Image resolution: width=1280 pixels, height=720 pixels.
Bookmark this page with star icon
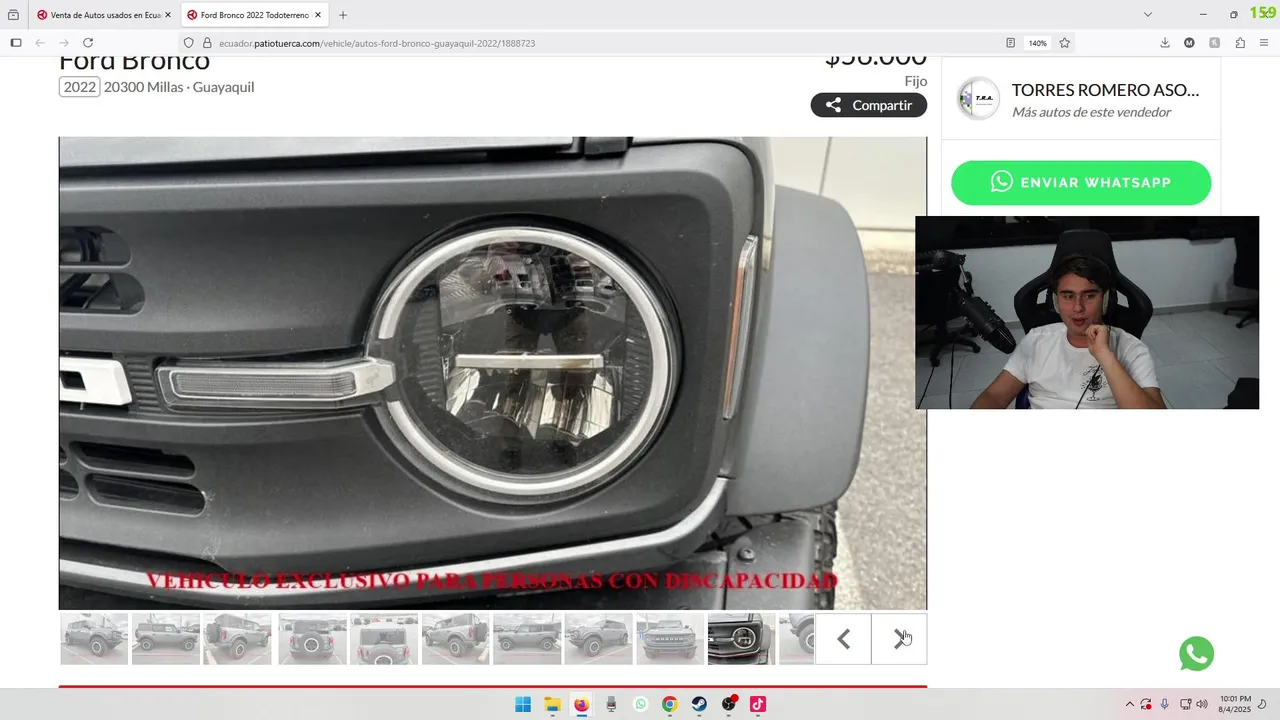[x=1065, y=43]
